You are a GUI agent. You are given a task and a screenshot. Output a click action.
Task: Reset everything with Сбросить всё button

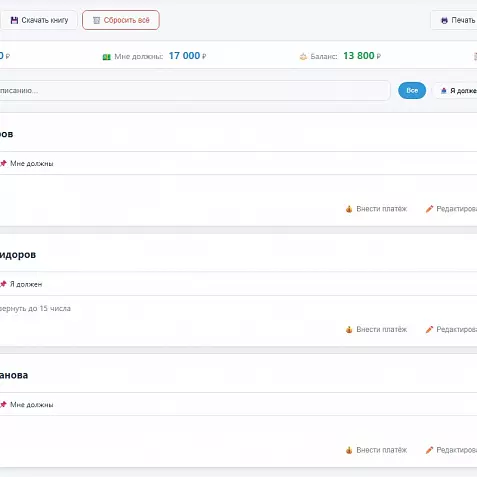click(121, 20)
